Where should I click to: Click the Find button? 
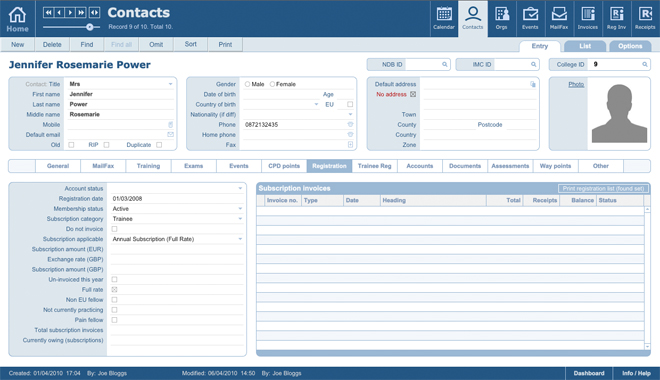click(x=87, y=45)
